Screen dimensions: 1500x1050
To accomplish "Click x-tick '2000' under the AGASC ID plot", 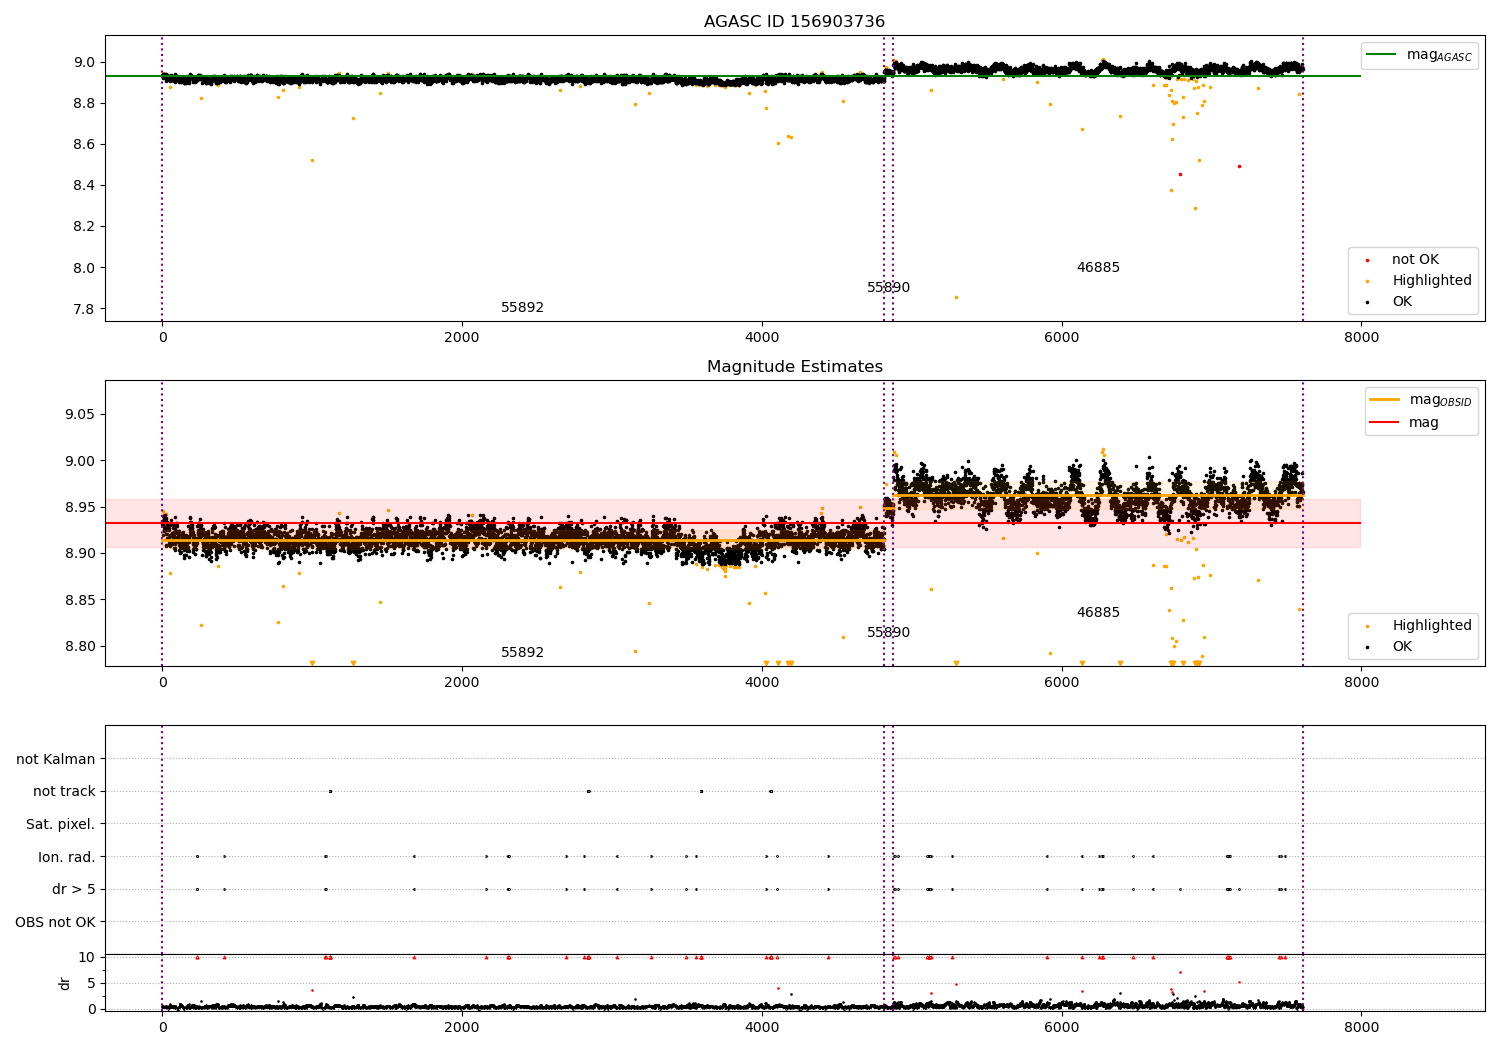I will tap(462, 338).
